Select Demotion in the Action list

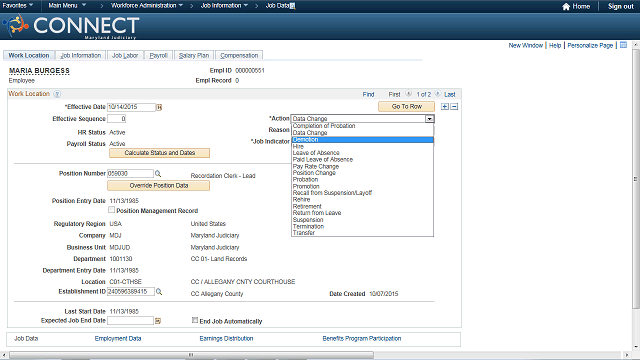point(362,140)
